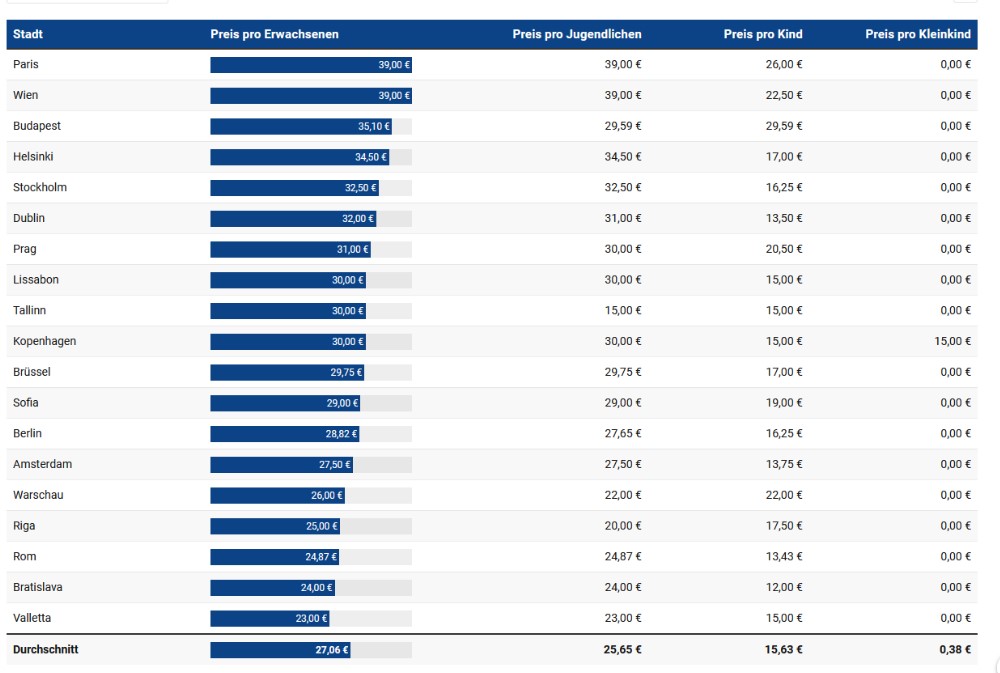Click the Preis pro Jugendlichen header
Screen dimensions: 1000x673
(x=577, y=34)
